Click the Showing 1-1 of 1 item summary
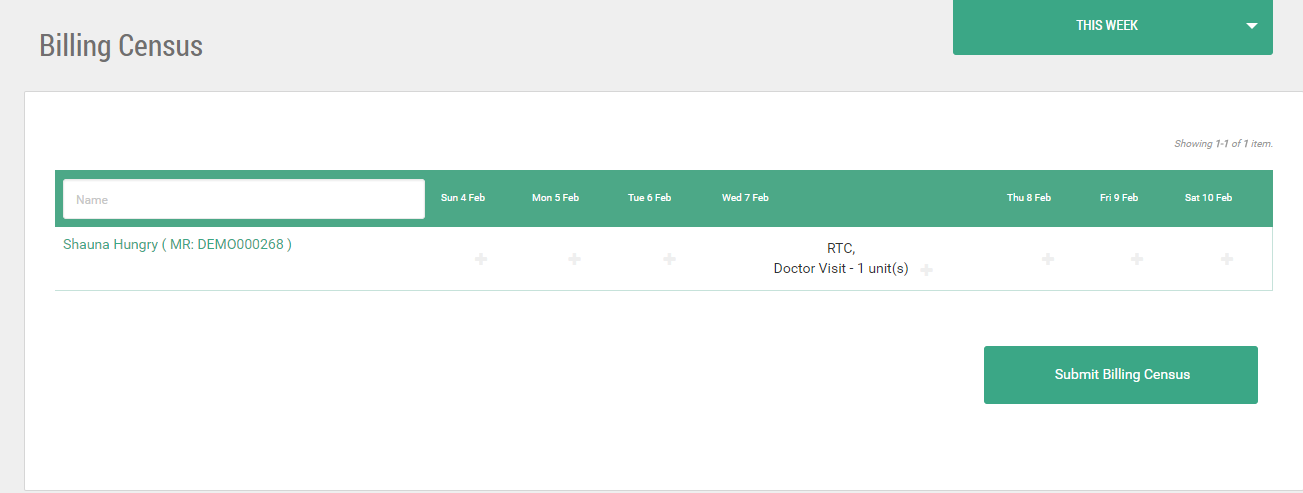This screenshot has height=493, width=1303. coord(1223,144)
